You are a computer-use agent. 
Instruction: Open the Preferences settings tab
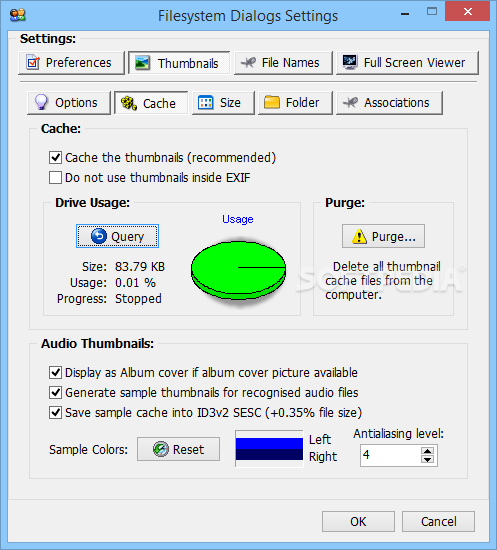pos(72,63)
